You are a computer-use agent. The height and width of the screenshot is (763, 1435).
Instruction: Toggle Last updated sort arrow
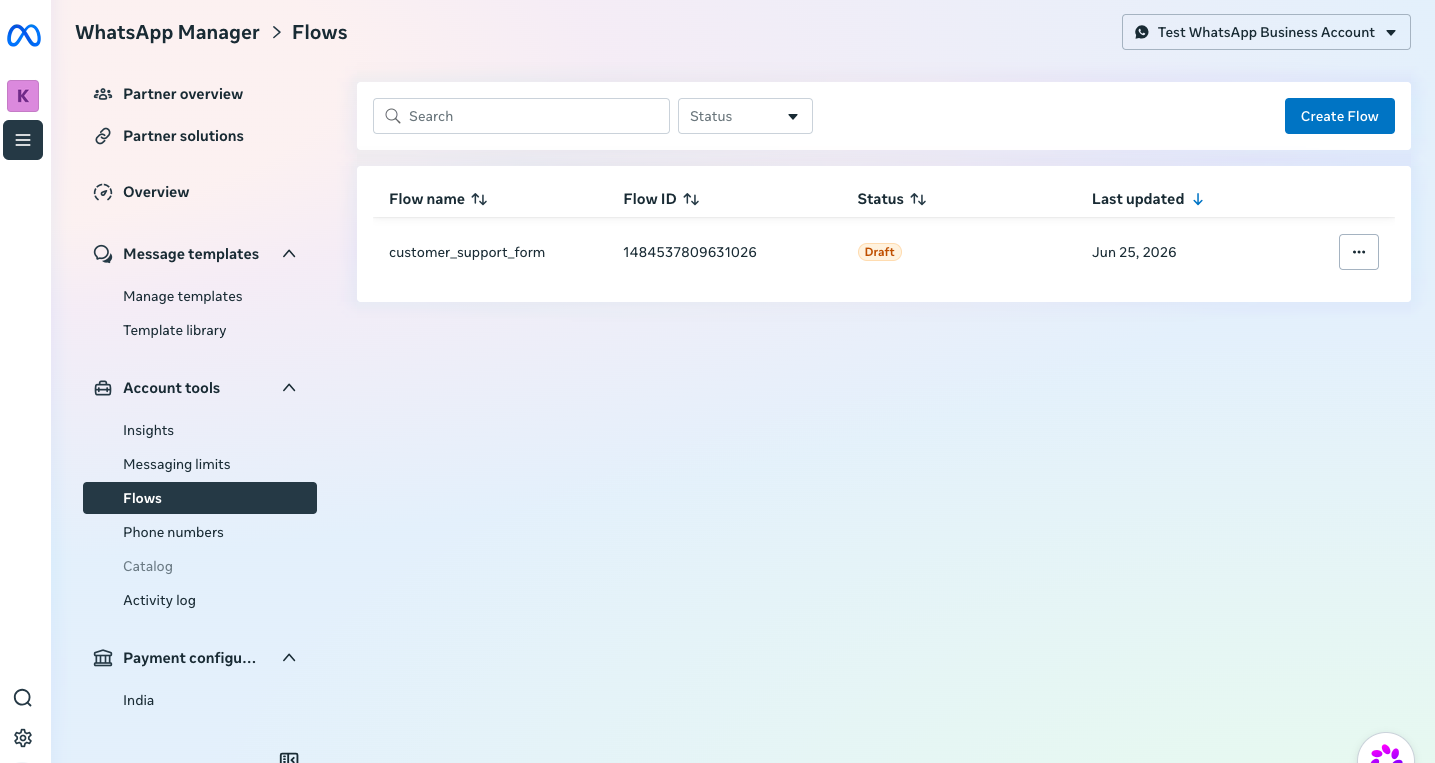pyautogui.click(x=1198, y=199)
